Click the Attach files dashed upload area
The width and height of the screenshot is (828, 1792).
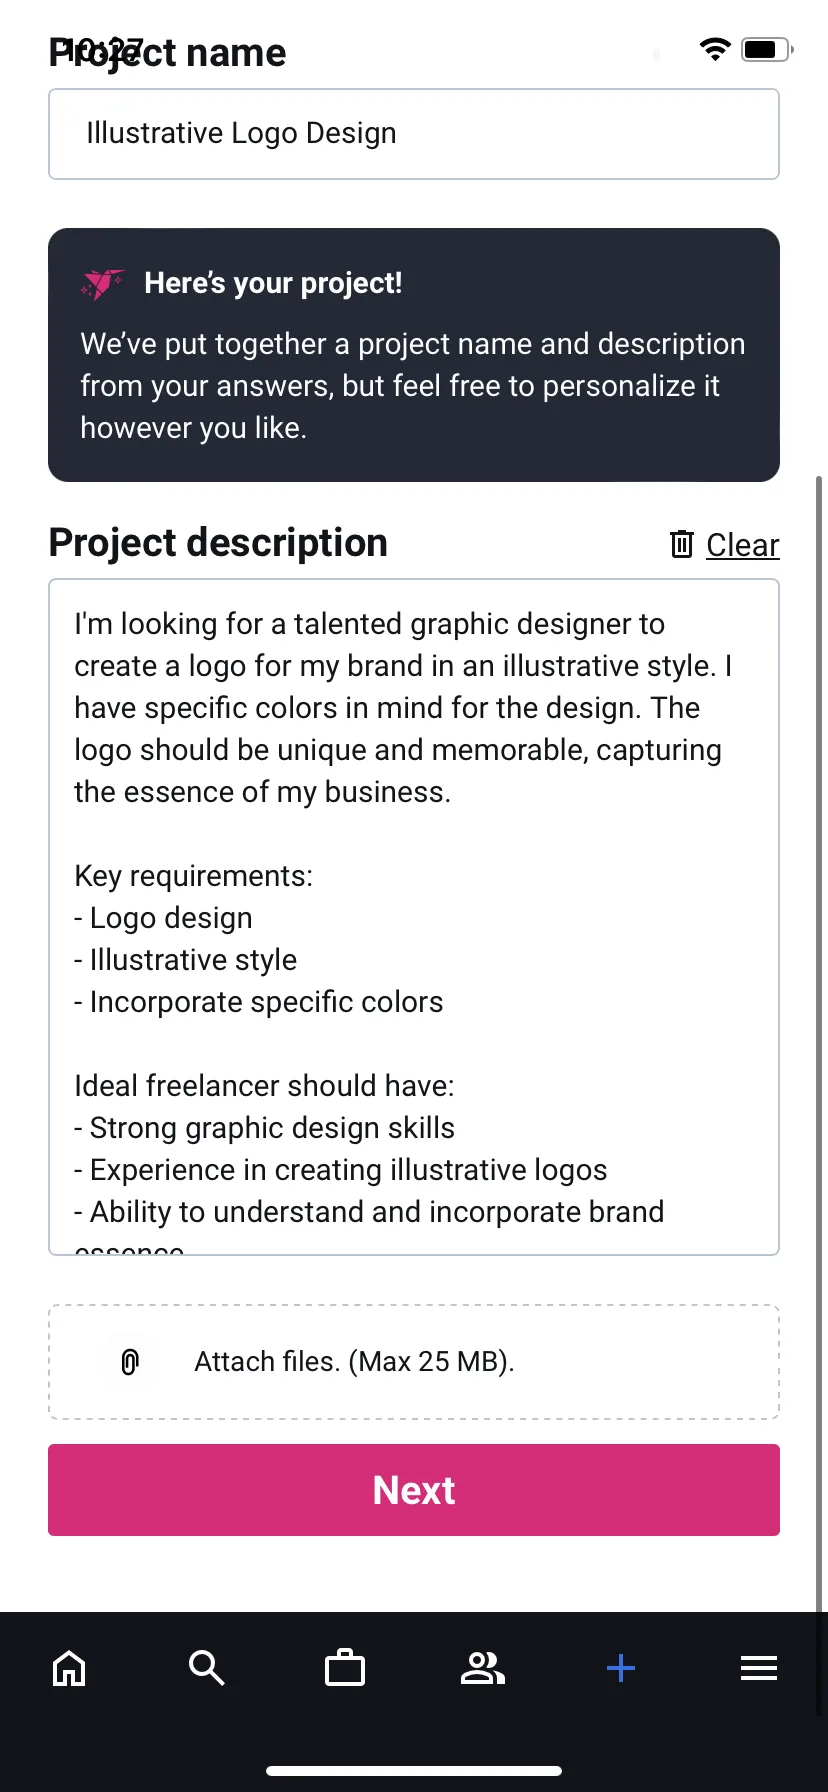(414, 1362)
